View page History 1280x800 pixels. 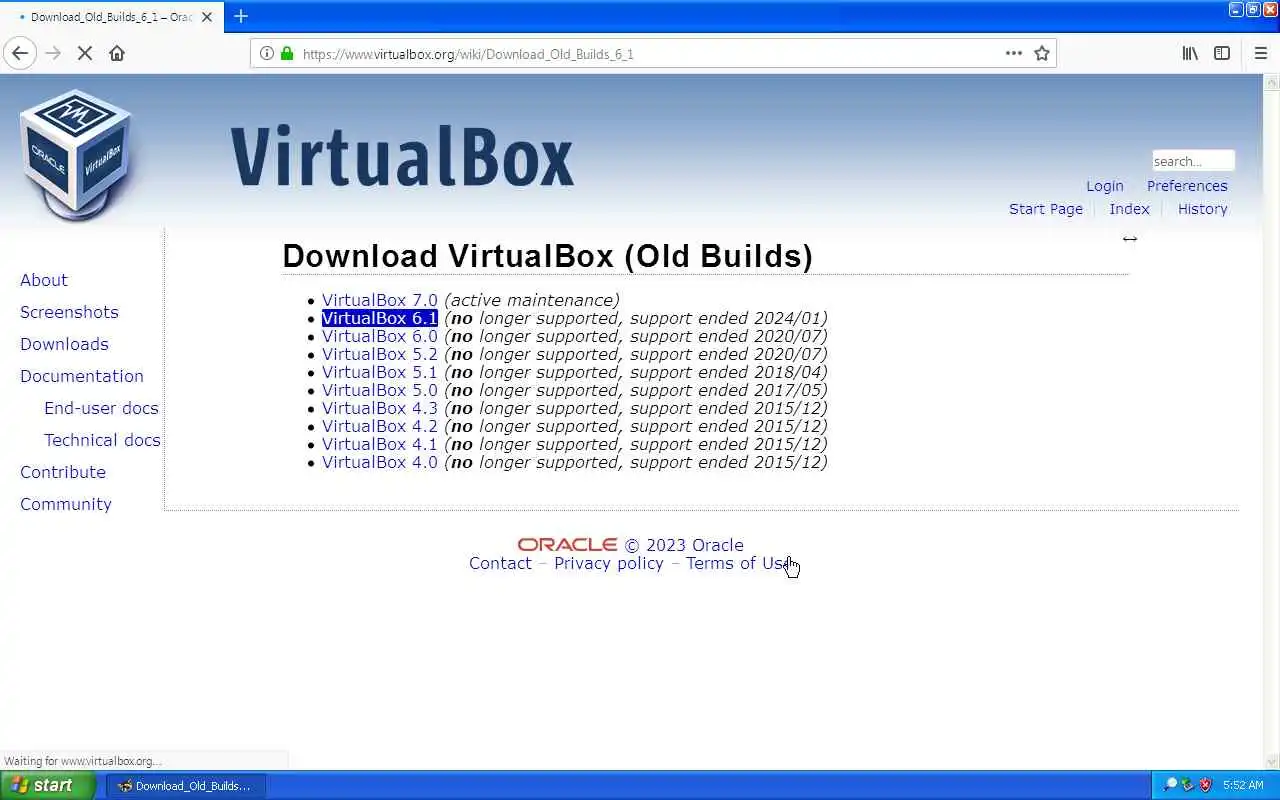(x=1202, y=209)
